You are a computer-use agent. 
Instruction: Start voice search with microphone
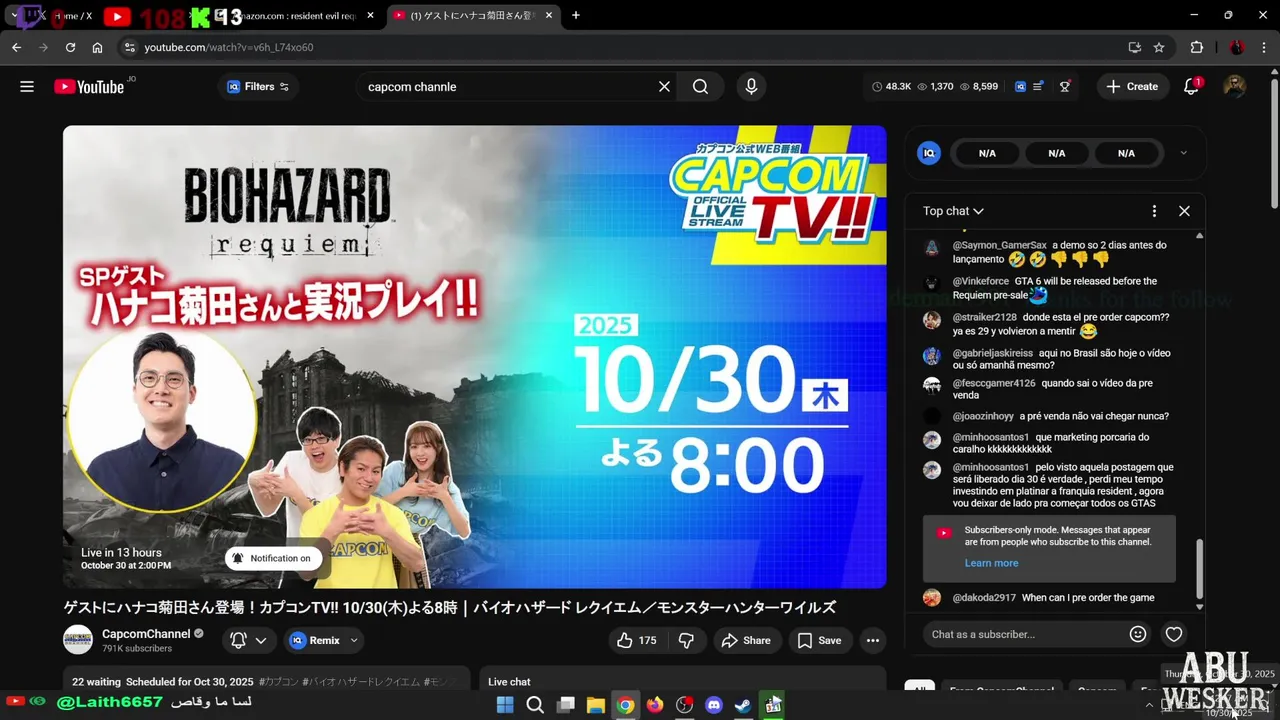point(751,87)
